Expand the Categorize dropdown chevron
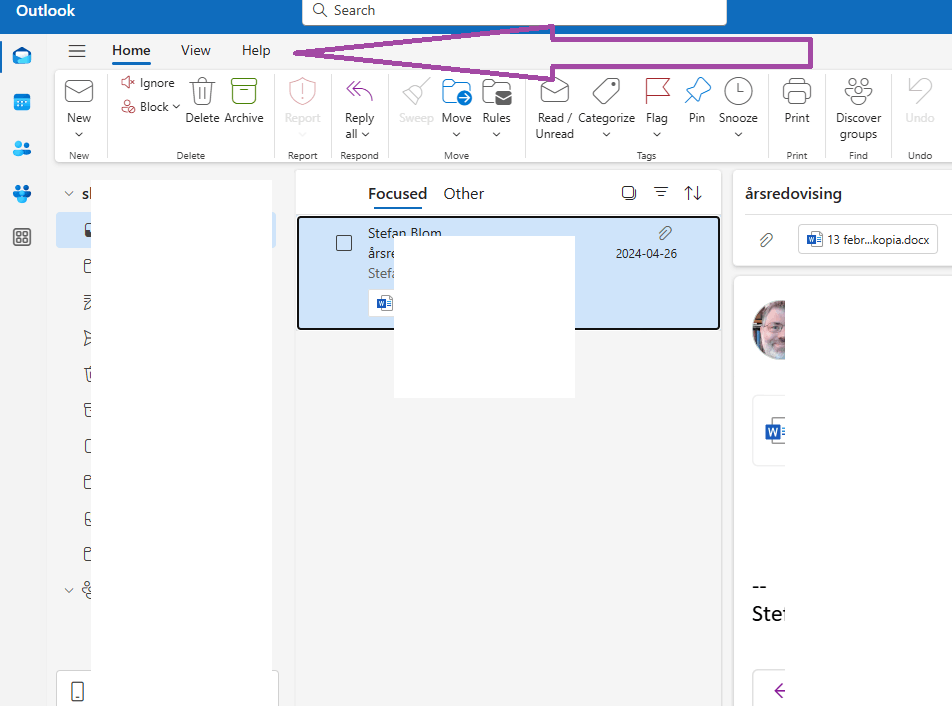Screen dimensions: 952x706 click(606, 134)
